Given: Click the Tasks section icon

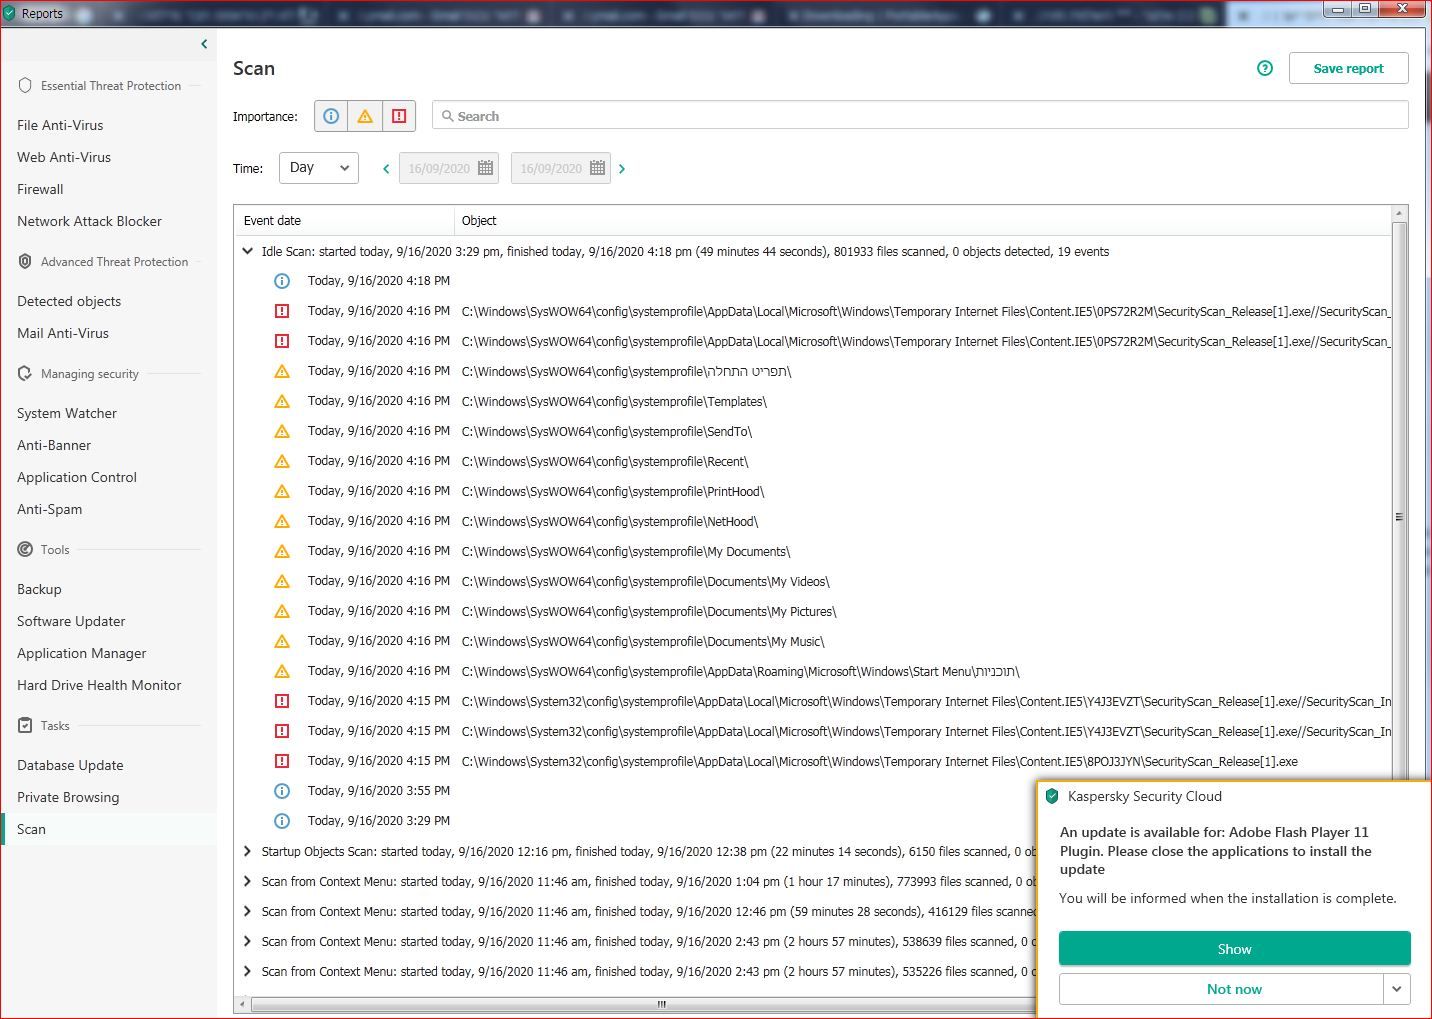Looking at the screenshot, I should (25, 725).
